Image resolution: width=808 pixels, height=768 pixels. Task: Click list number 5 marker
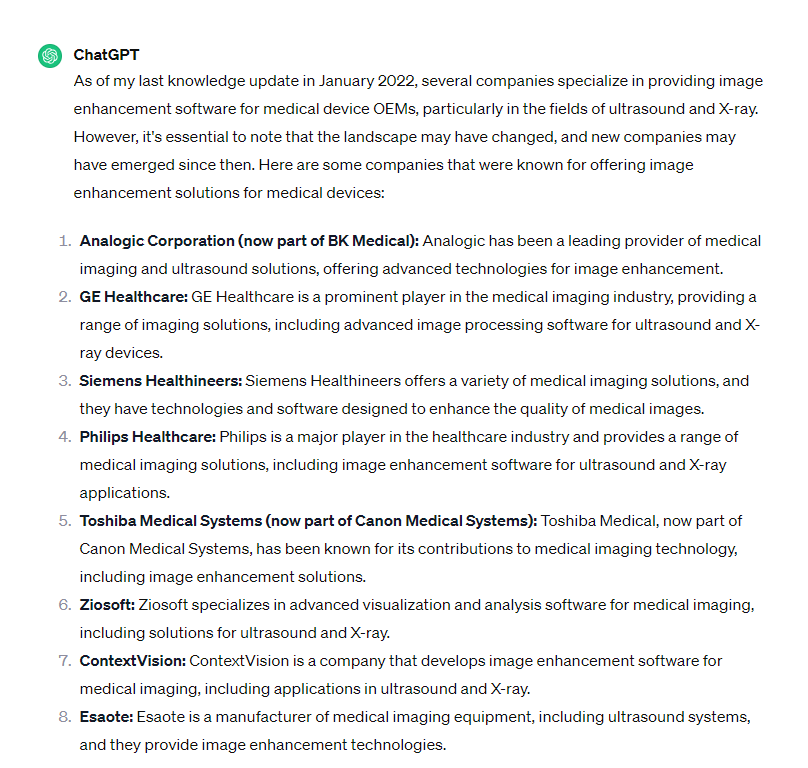pyautogui.click(x=64, y=521)
